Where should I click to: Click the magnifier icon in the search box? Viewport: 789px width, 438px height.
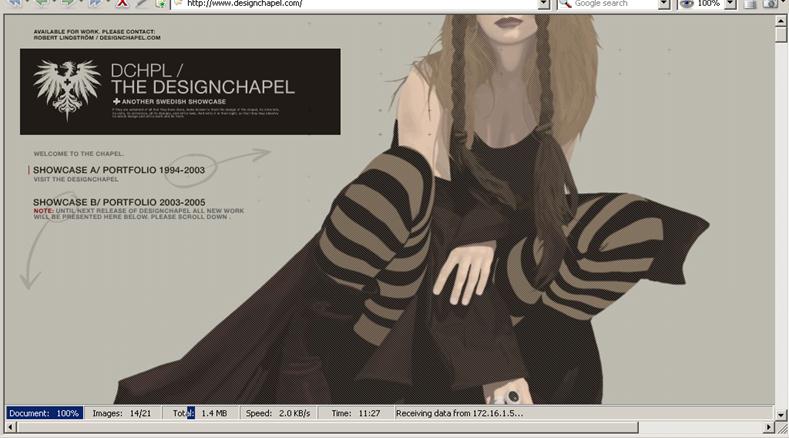coord(565,4)
